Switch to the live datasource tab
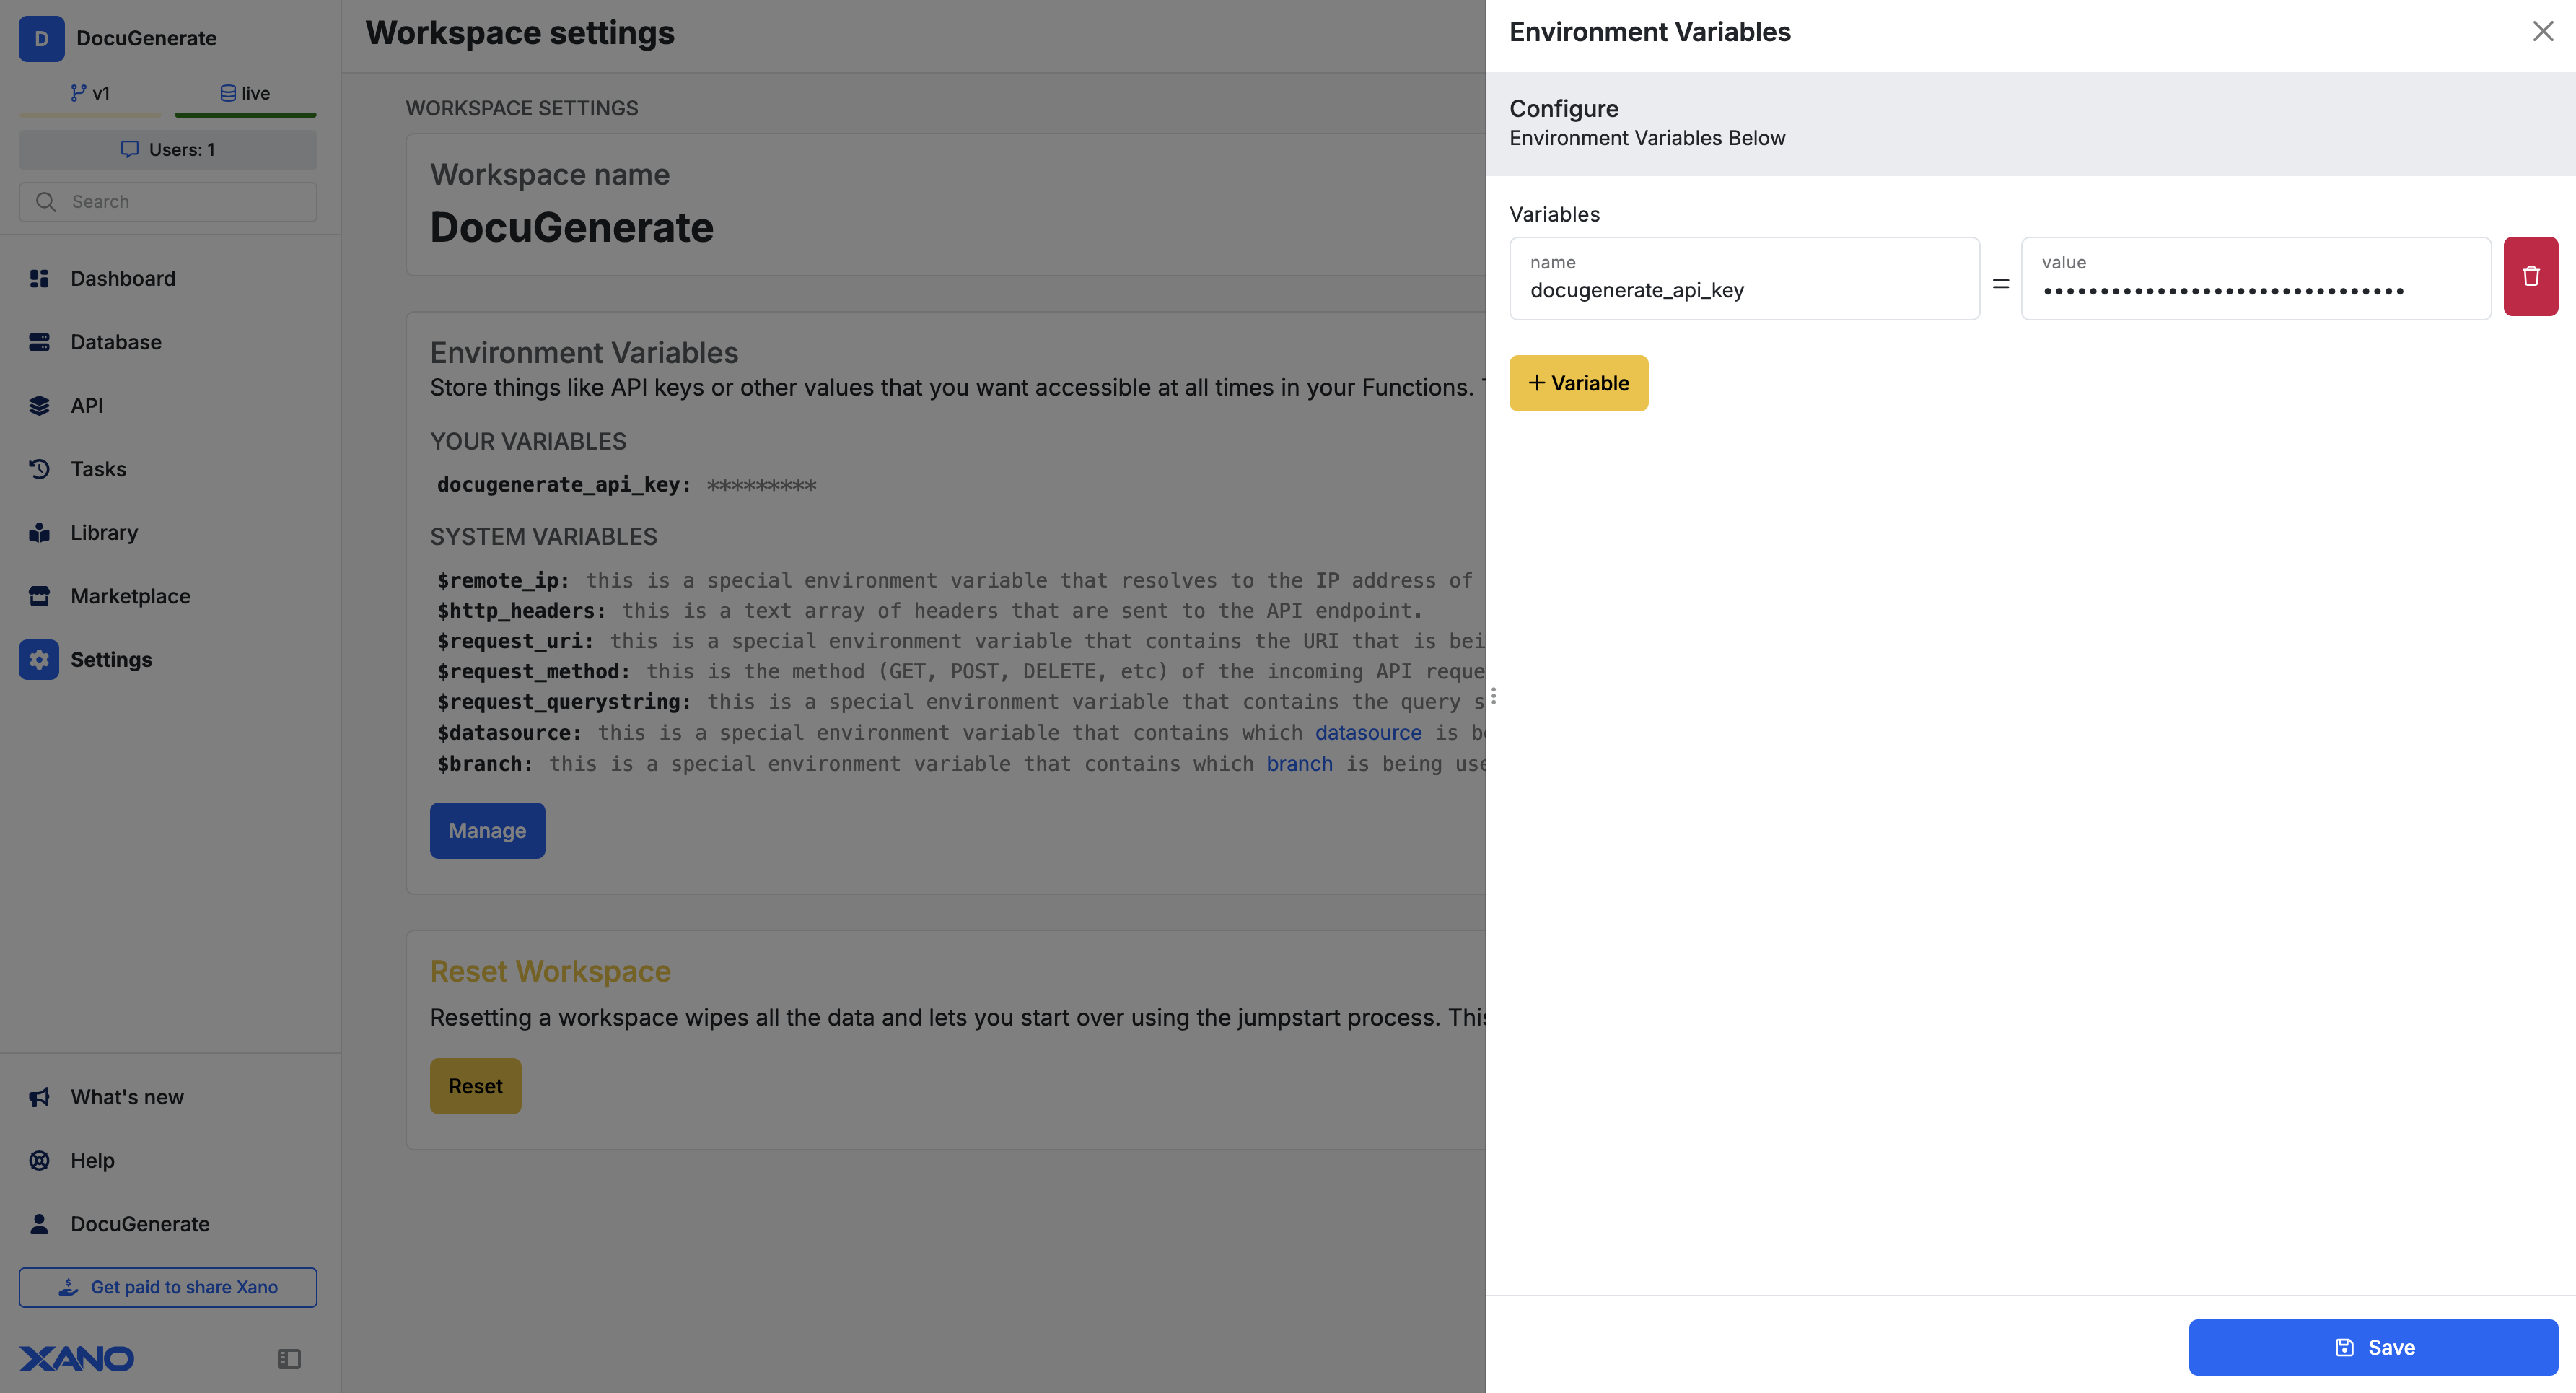This screenshot has width=2576, height=1393. click(245, 93)
